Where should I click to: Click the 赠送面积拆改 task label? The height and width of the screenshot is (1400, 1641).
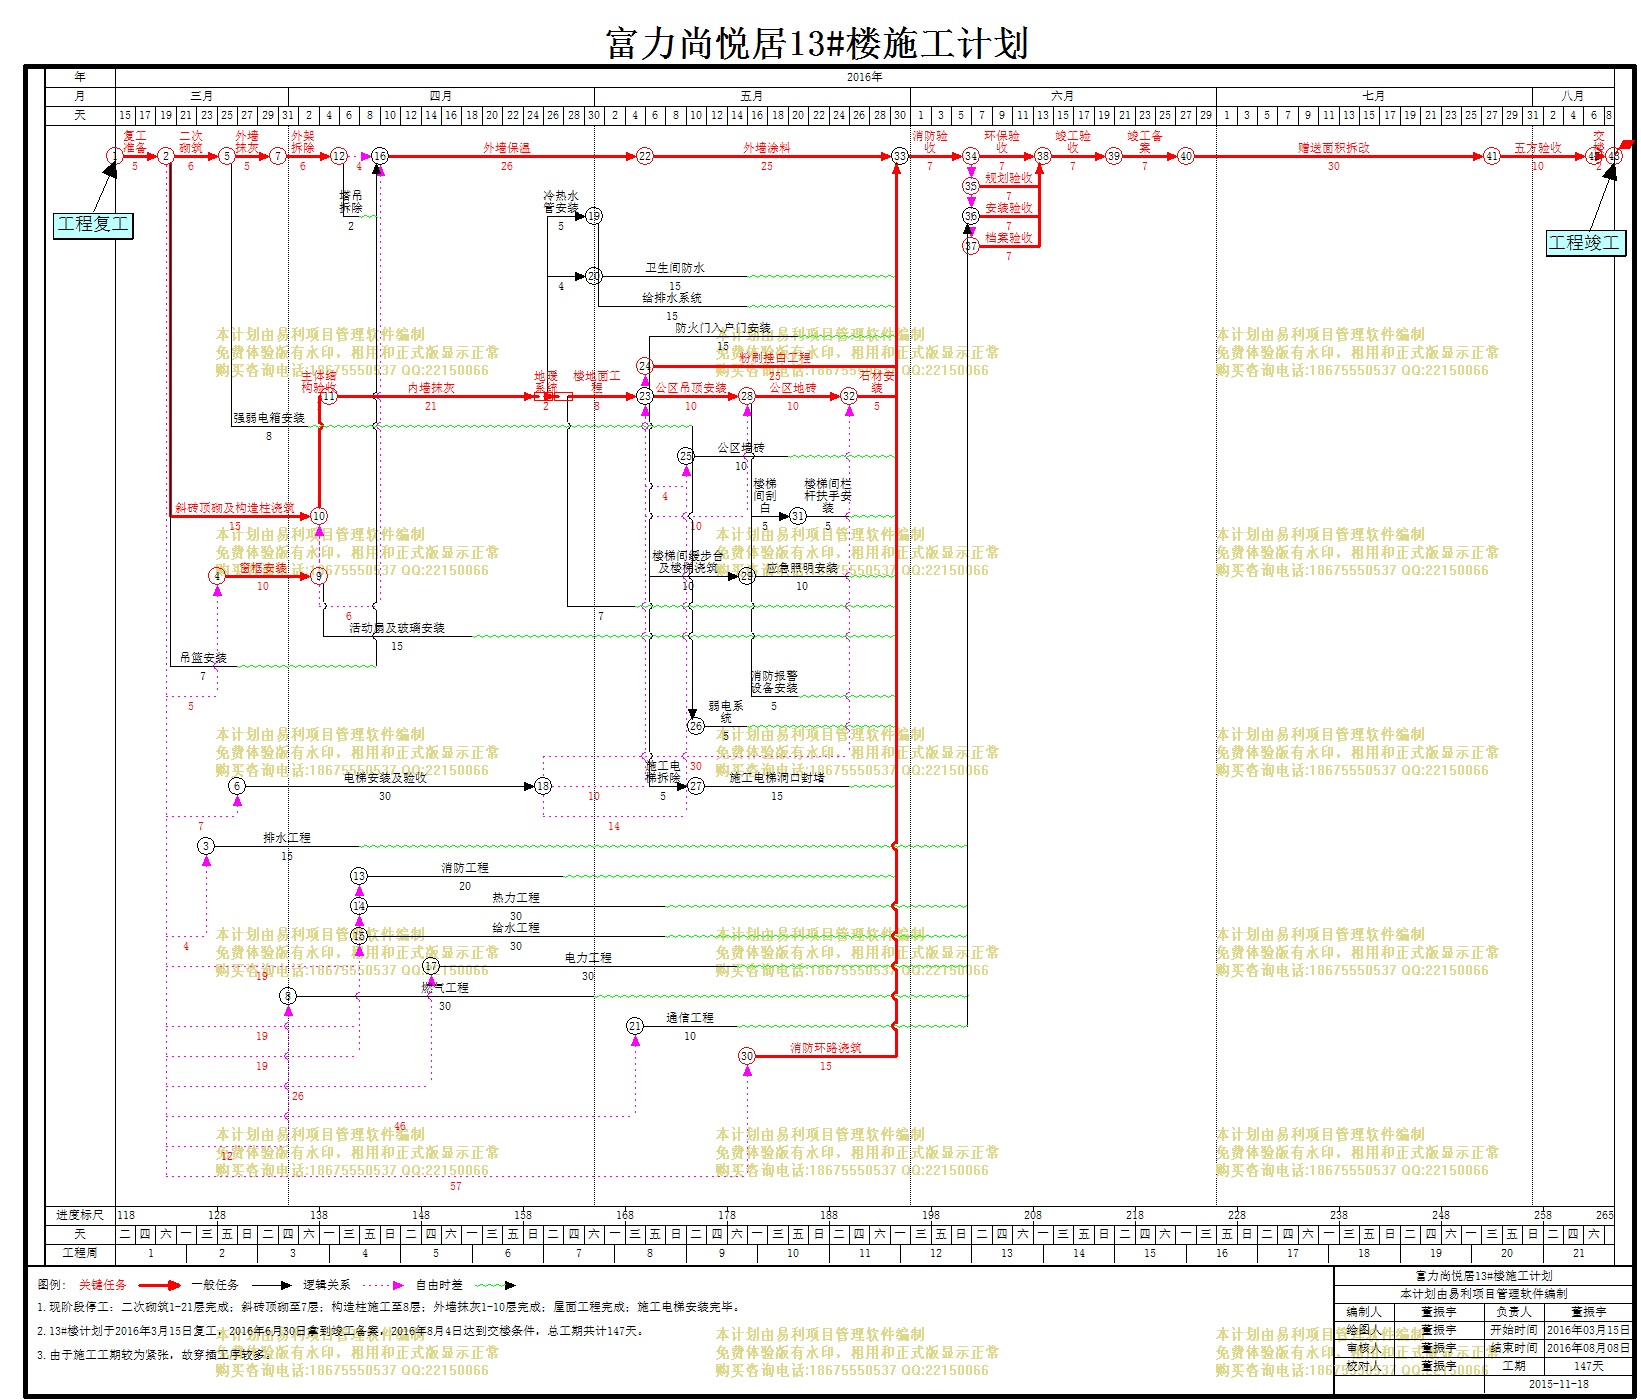(1334, 148)
